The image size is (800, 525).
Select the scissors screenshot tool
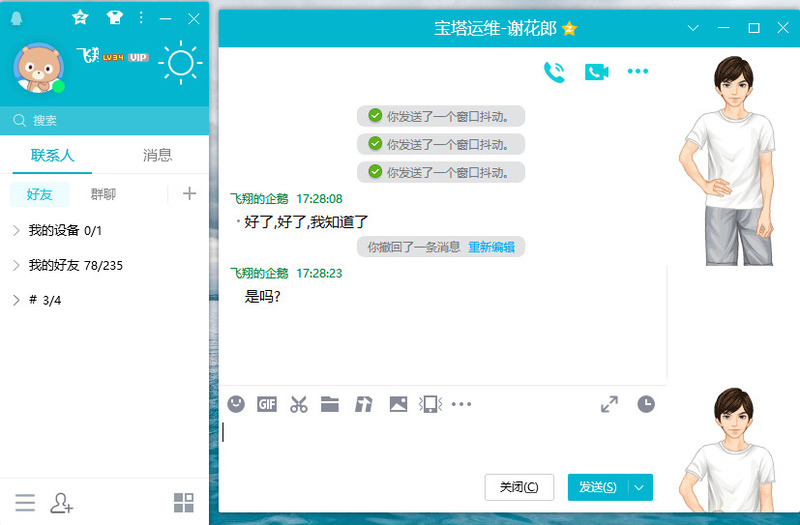(x=298, y=404)
